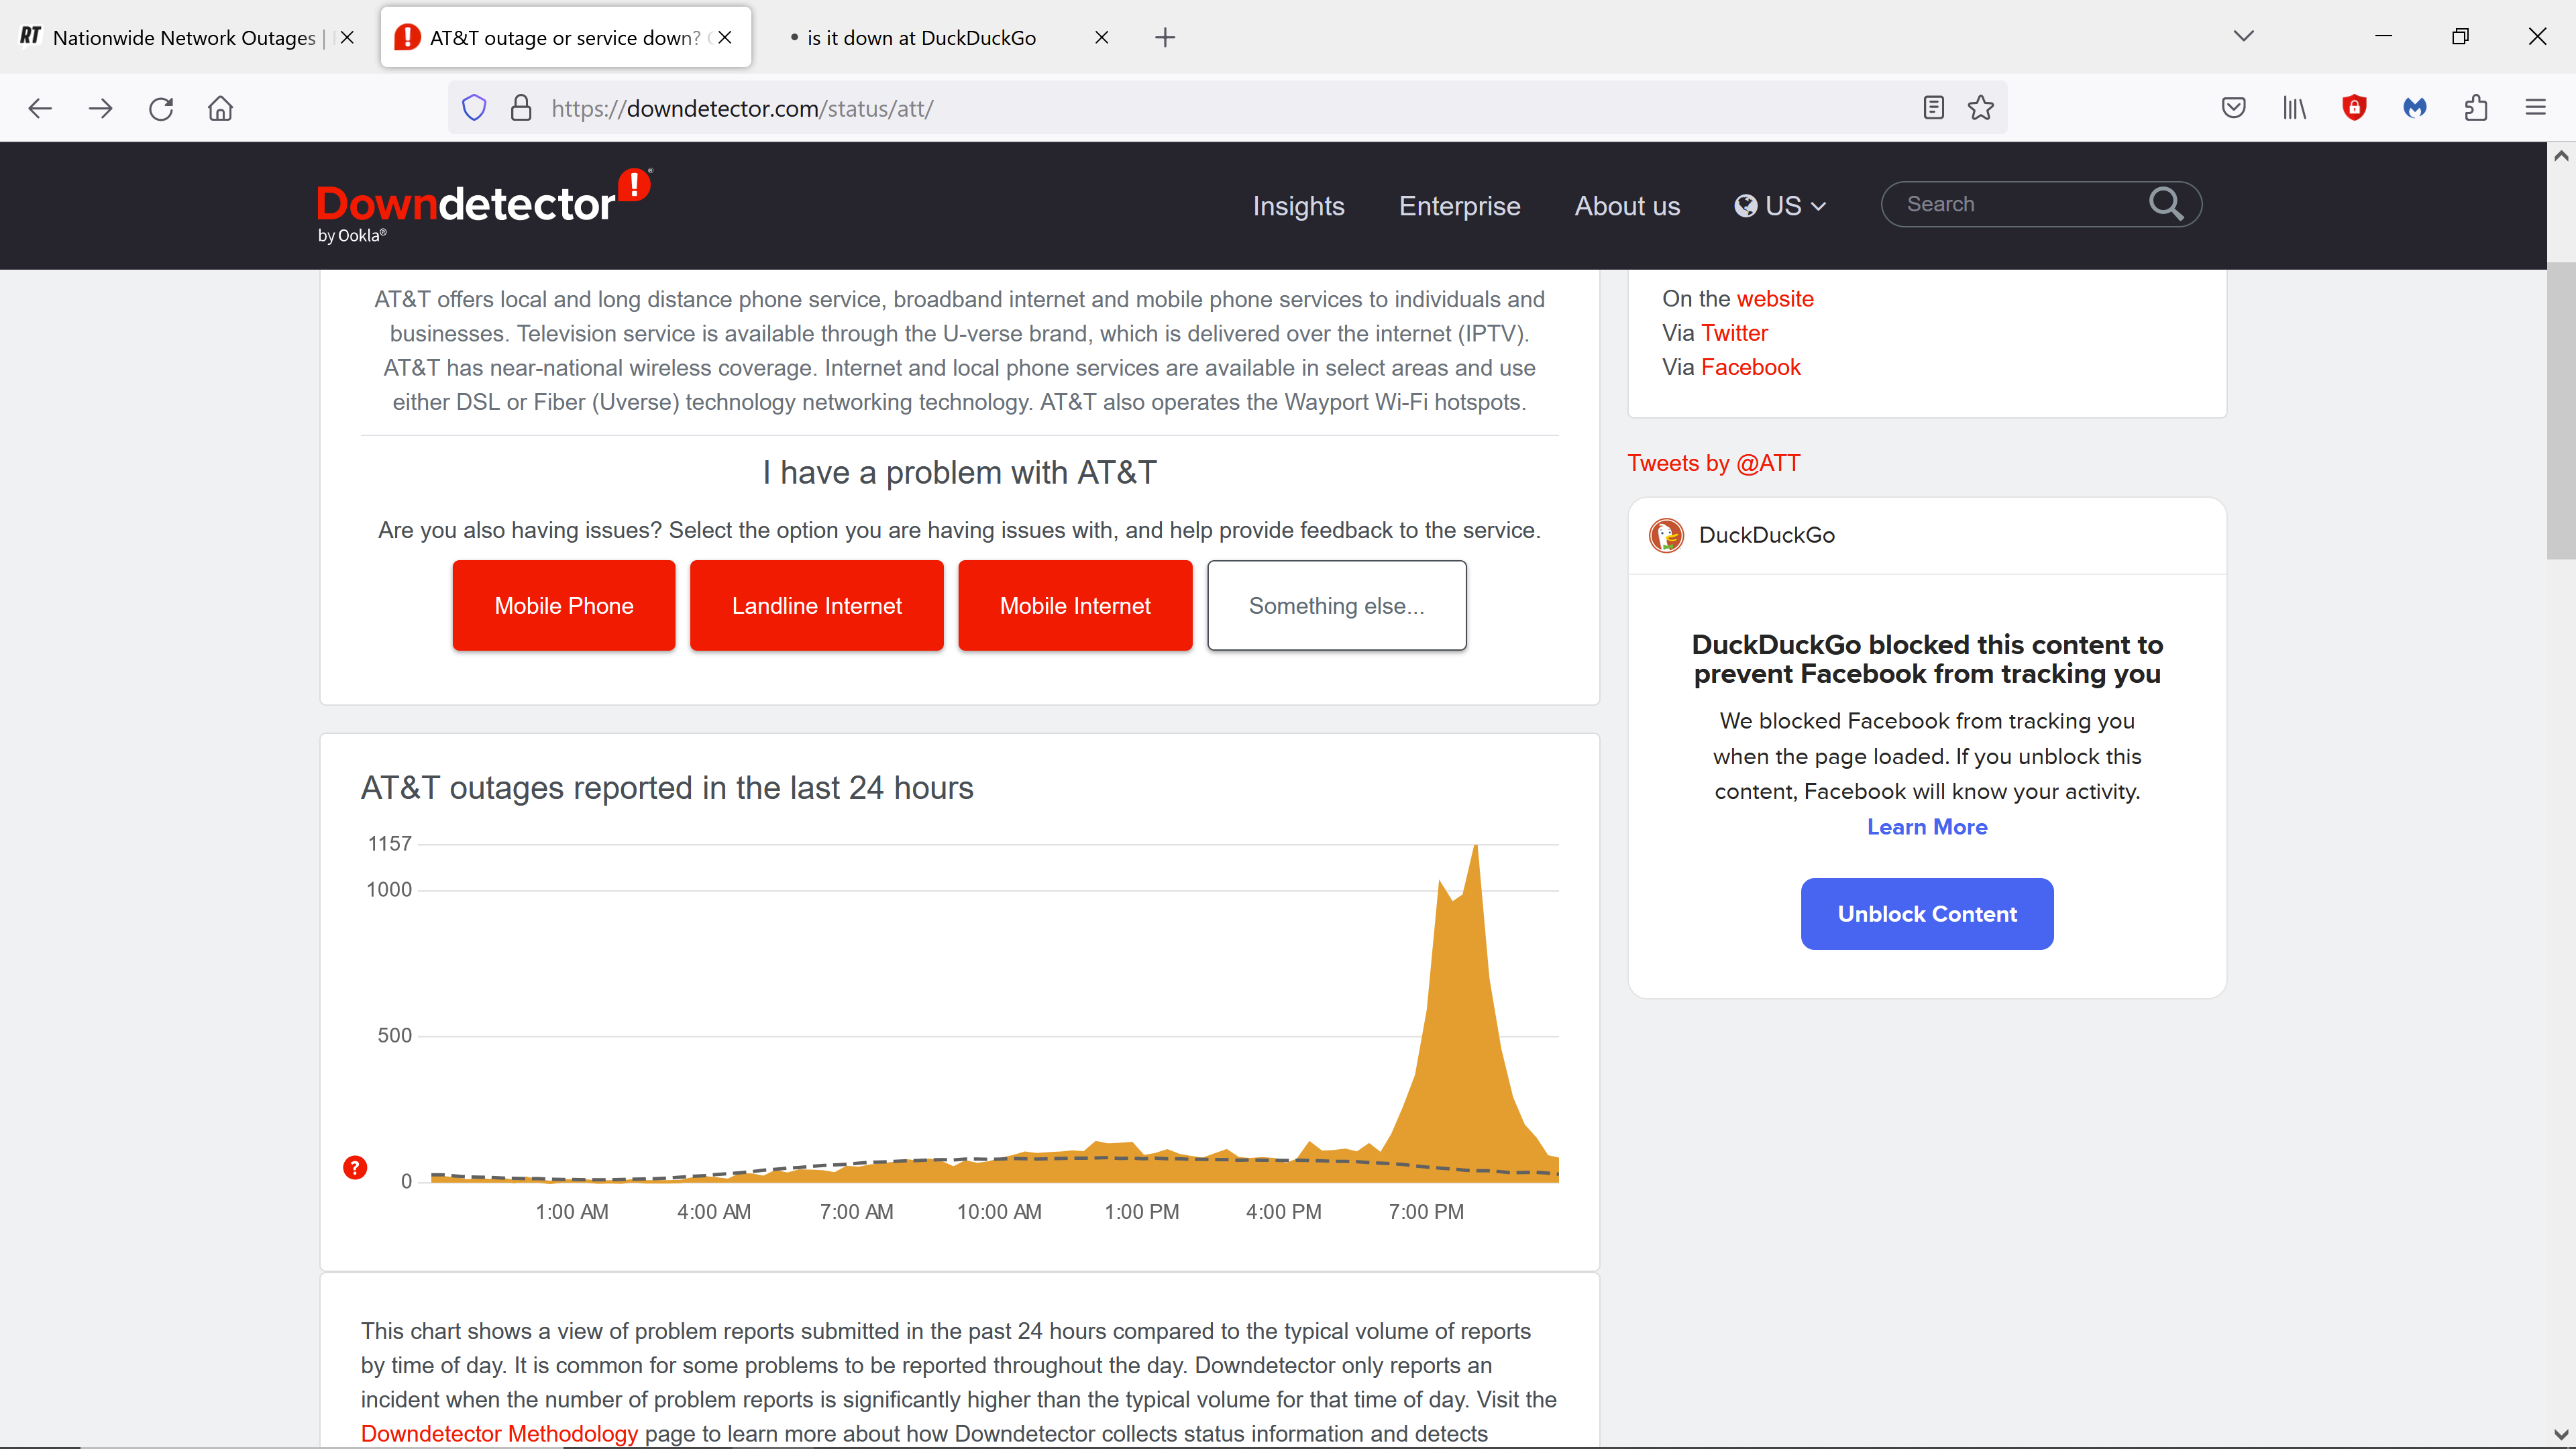Click the browser reload button
The height and width of the screenshot is (1449, 2576).
161,108
